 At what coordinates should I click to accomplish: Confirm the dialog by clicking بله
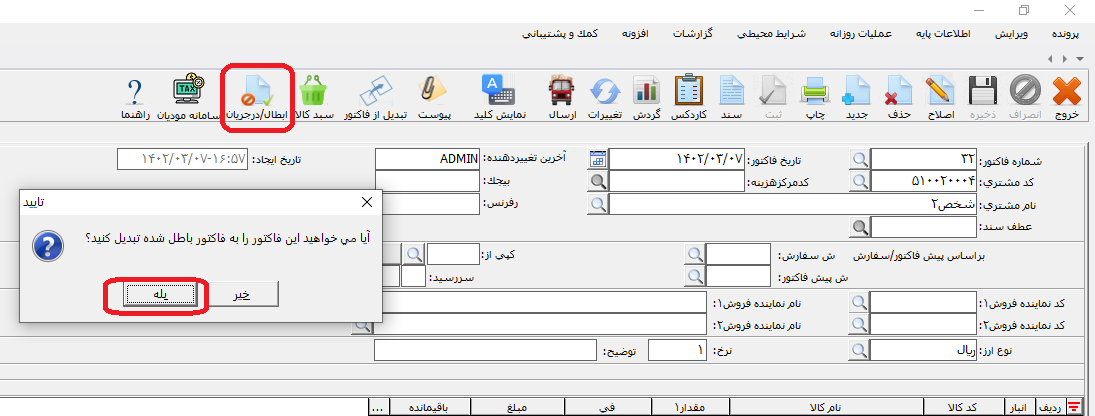click(159, 295)
